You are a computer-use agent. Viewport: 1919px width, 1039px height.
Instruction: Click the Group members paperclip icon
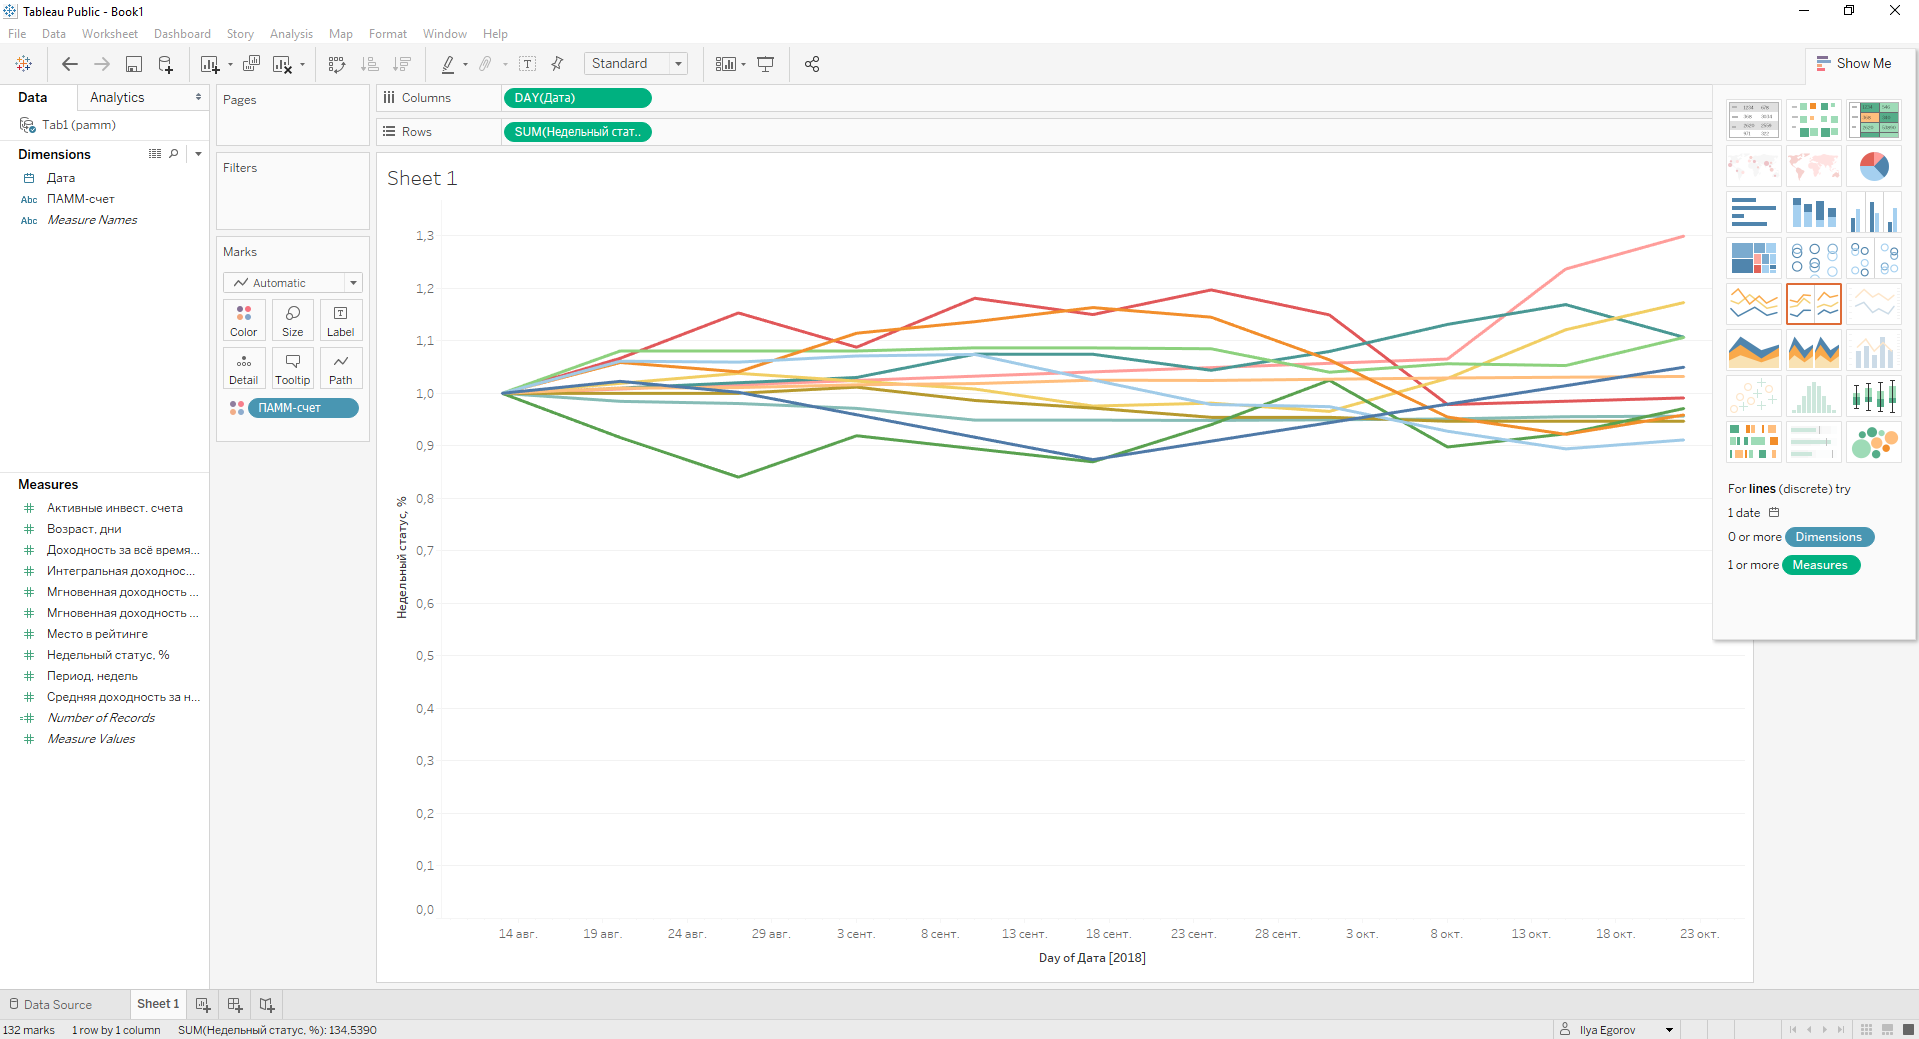click(x=485, y=64)
